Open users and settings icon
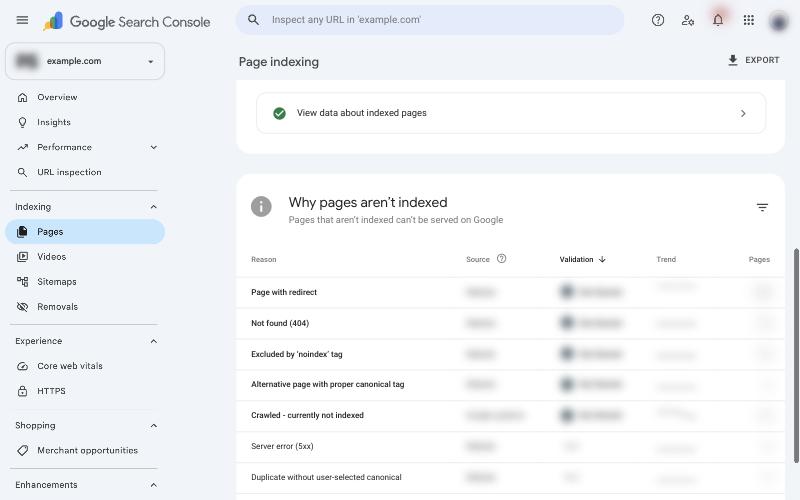The width and height of the screenshot is (800, 500). (688, 20)
